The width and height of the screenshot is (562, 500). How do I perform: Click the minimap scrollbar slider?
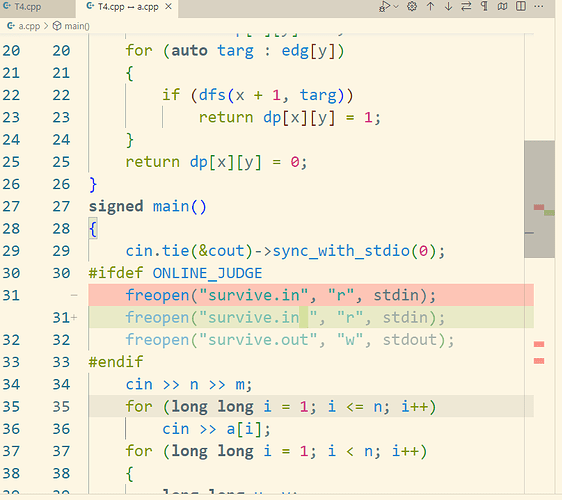[539, 199]
